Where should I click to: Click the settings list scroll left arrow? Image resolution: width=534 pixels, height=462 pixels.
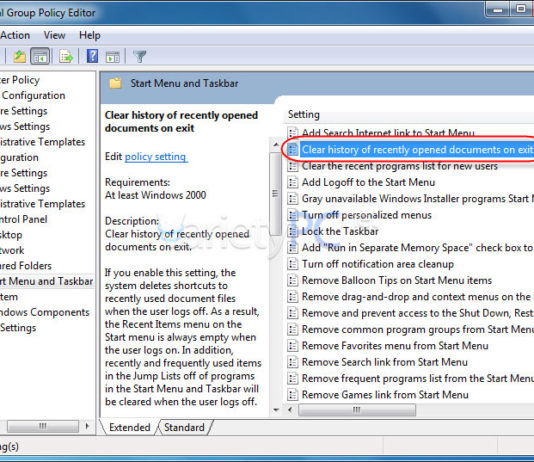point(290,410)
